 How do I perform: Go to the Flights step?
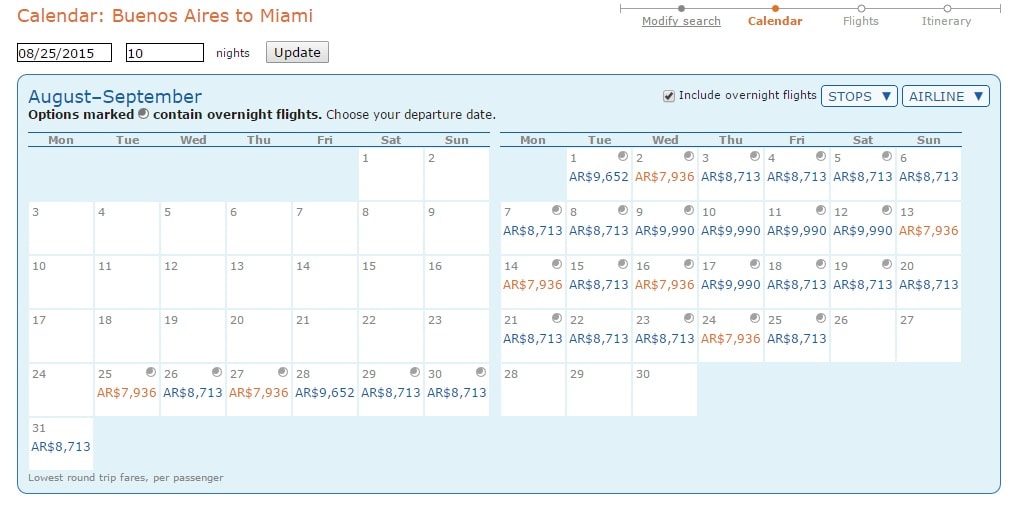coord(860,21)
